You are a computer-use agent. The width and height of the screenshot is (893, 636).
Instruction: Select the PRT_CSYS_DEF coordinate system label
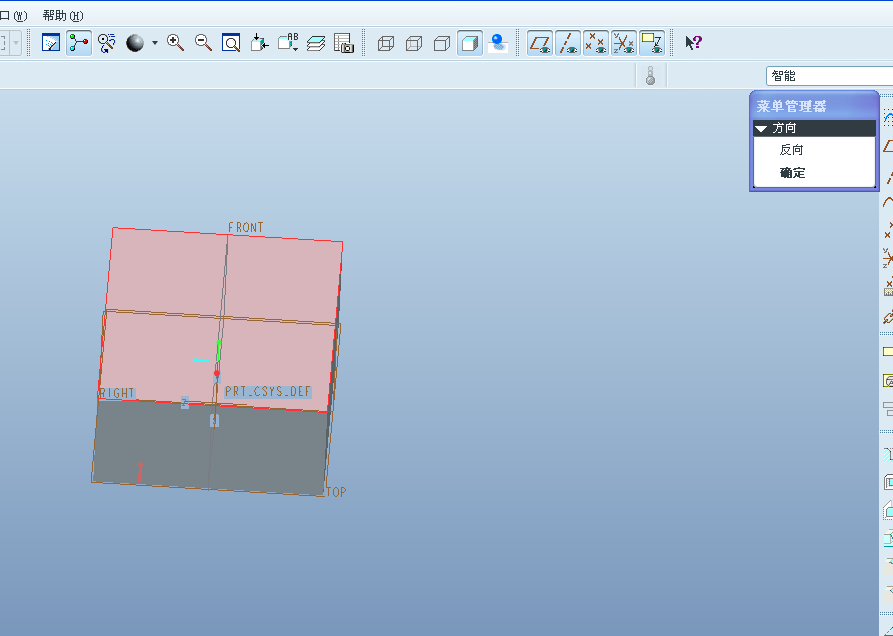click(268, 391)
